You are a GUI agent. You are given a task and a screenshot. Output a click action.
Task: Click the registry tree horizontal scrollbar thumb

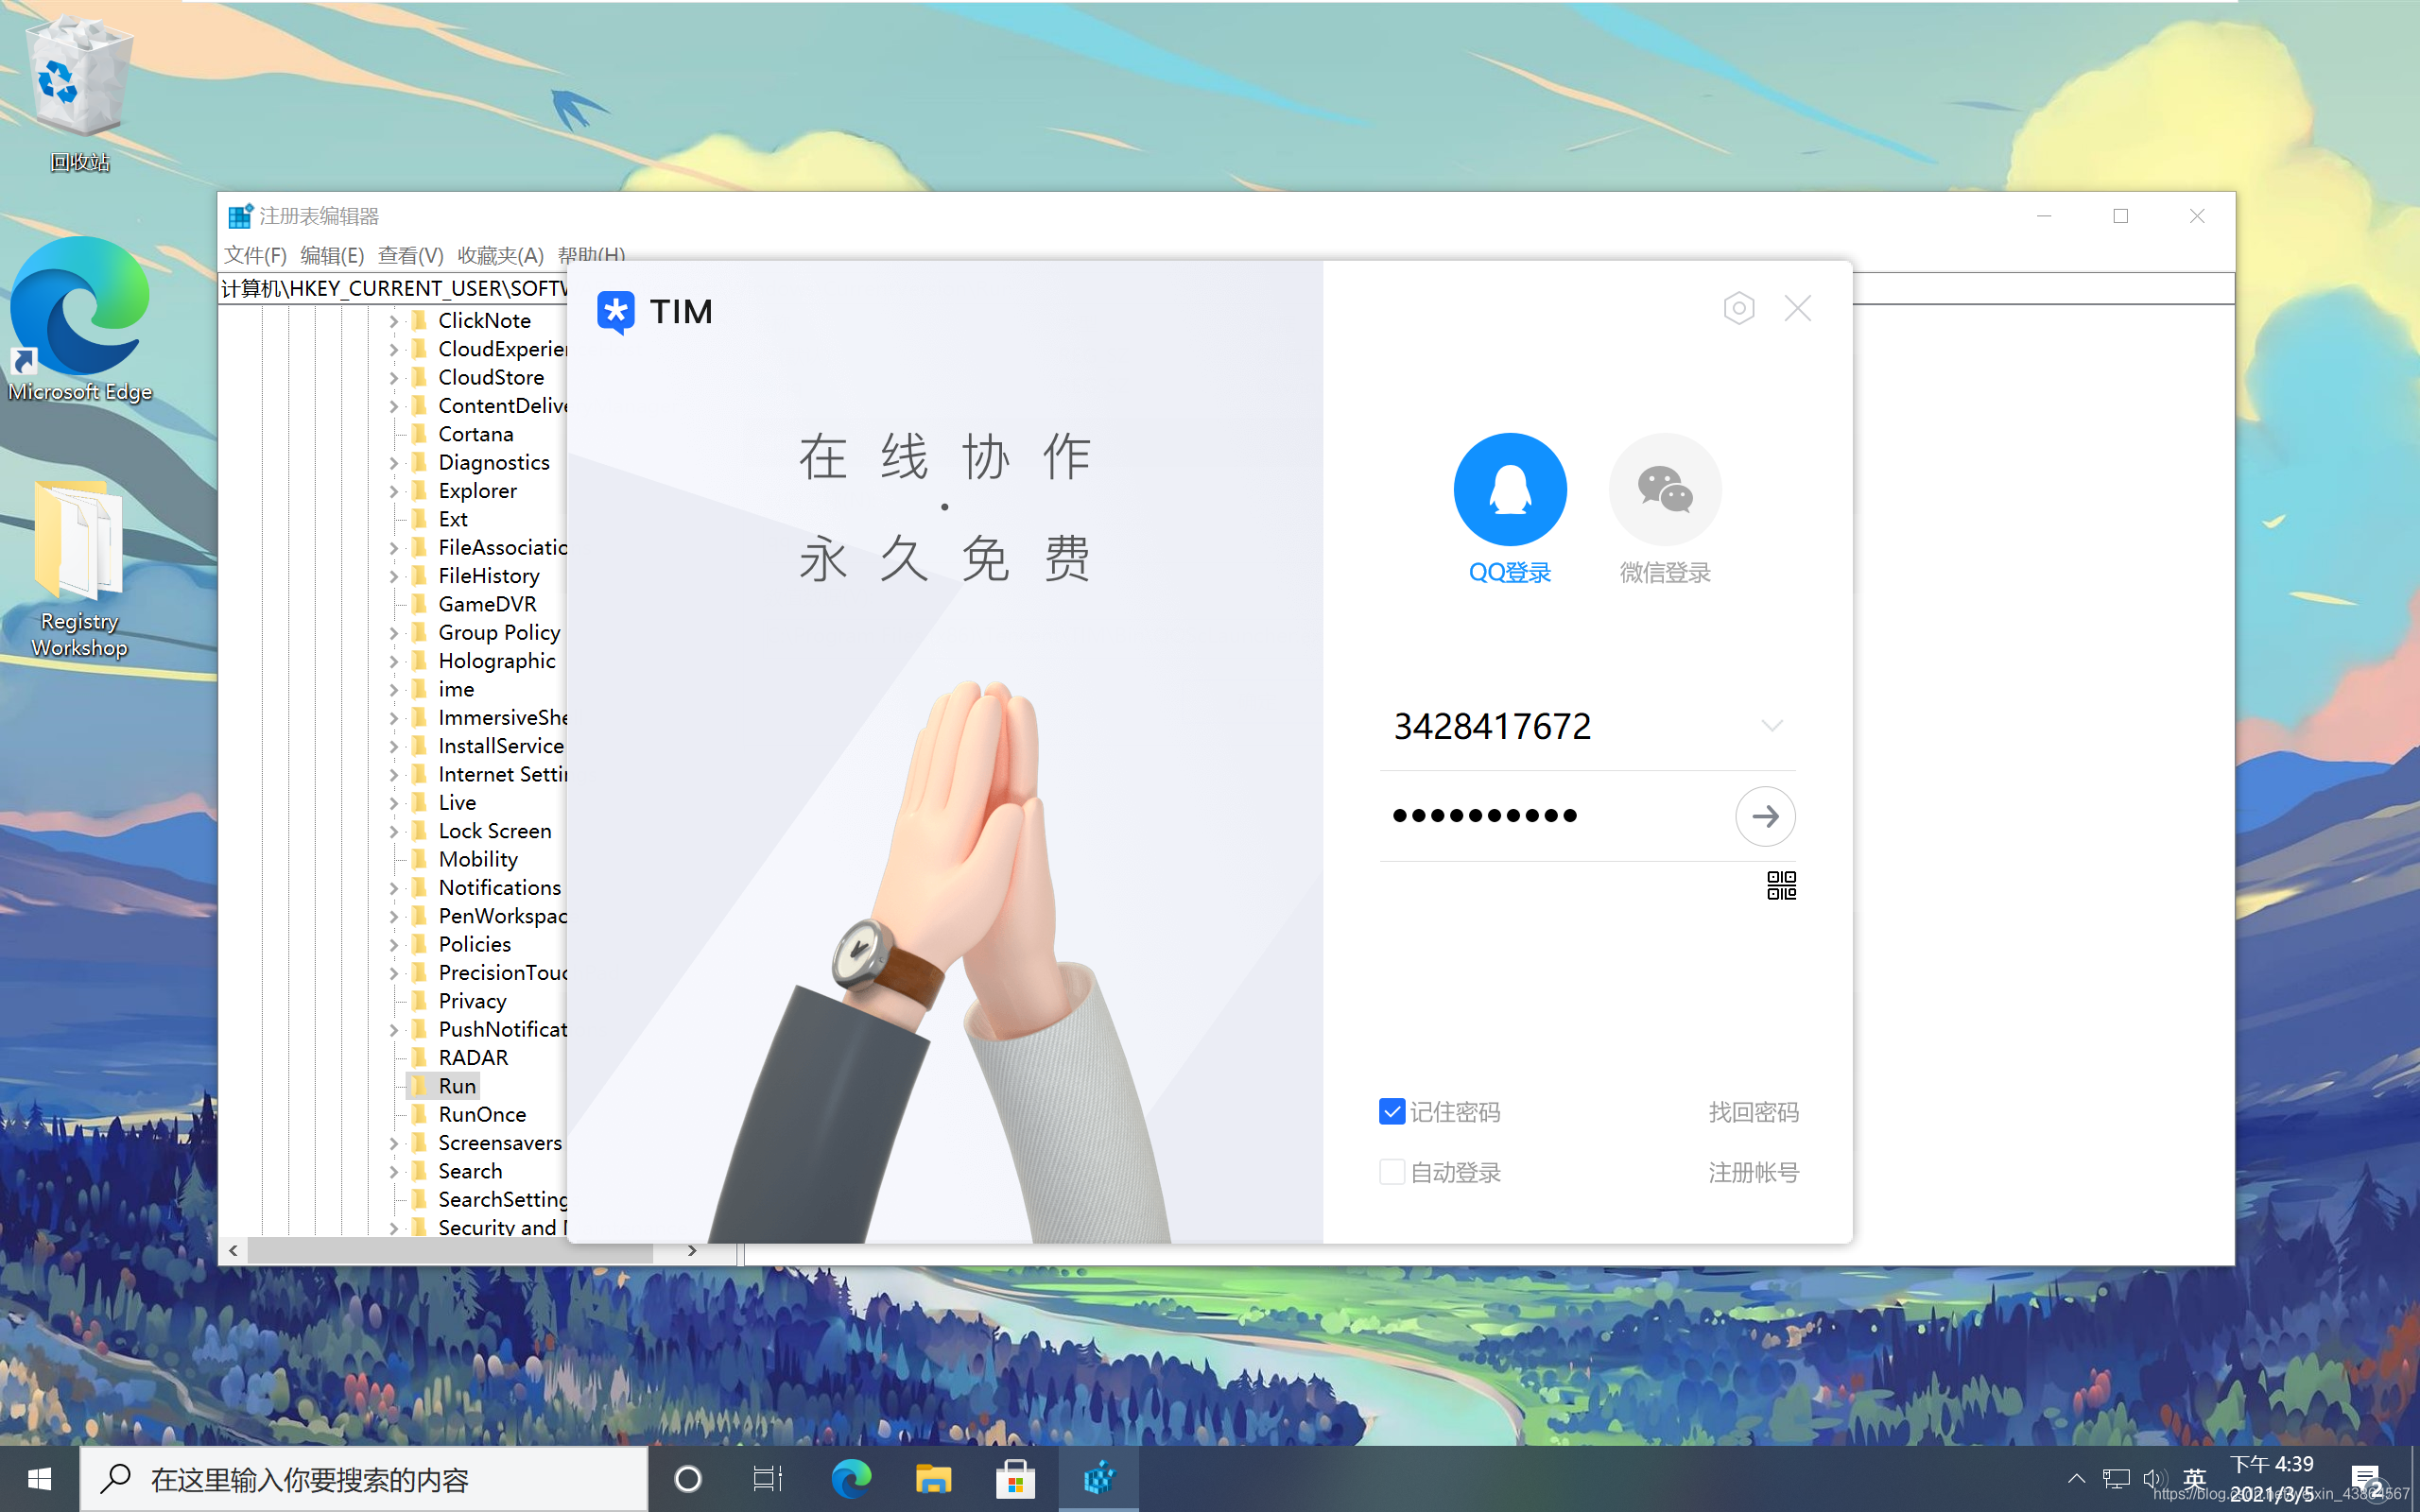pos(450,1250)
